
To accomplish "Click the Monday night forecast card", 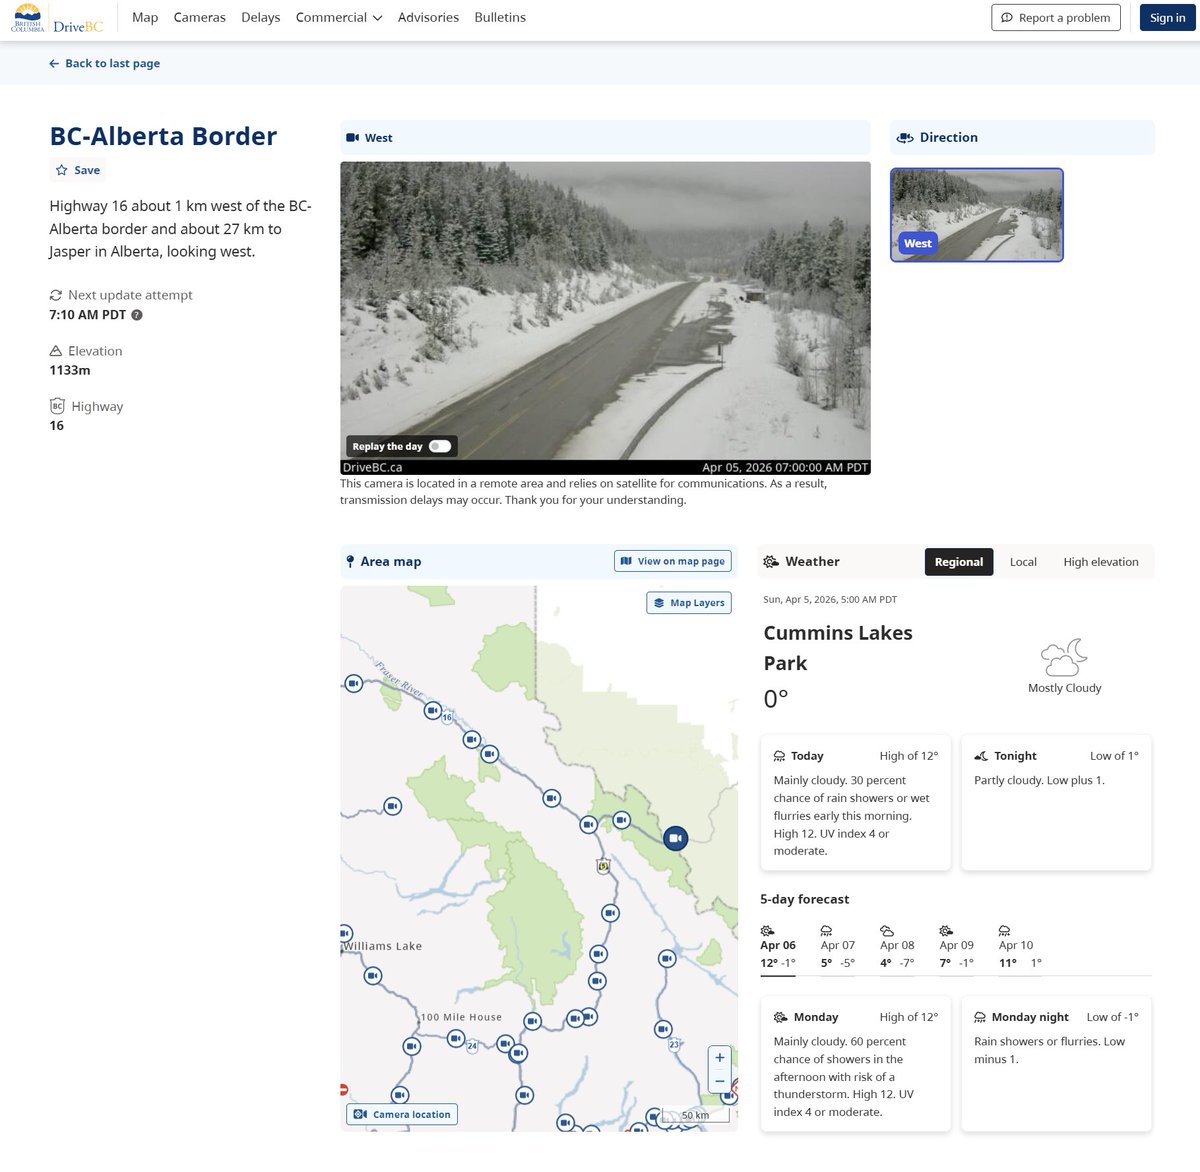I will coord(1056,1063).
